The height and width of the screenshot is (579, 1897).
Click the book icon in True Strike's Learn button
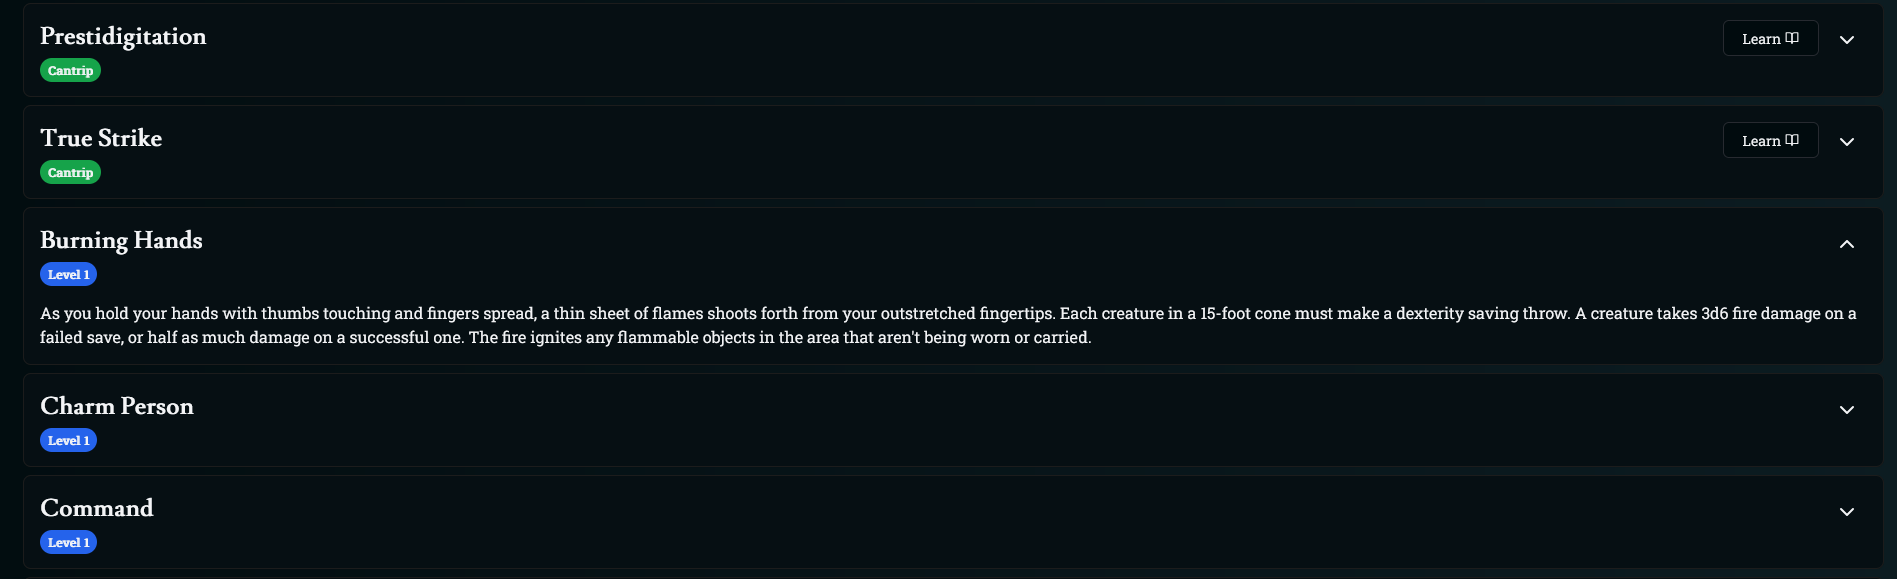pyautogui.click(x=1792, y=140)
